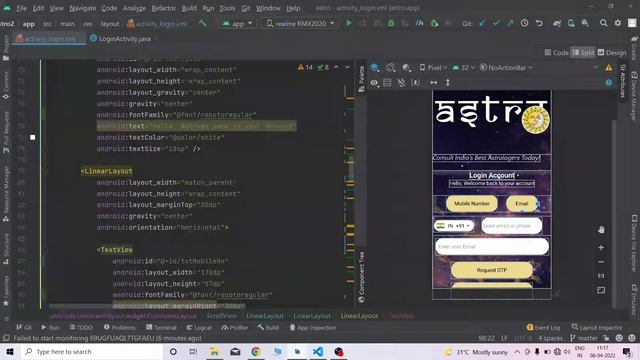Open the Refactor menu
The image size is (640, 360).
(163, 8)
